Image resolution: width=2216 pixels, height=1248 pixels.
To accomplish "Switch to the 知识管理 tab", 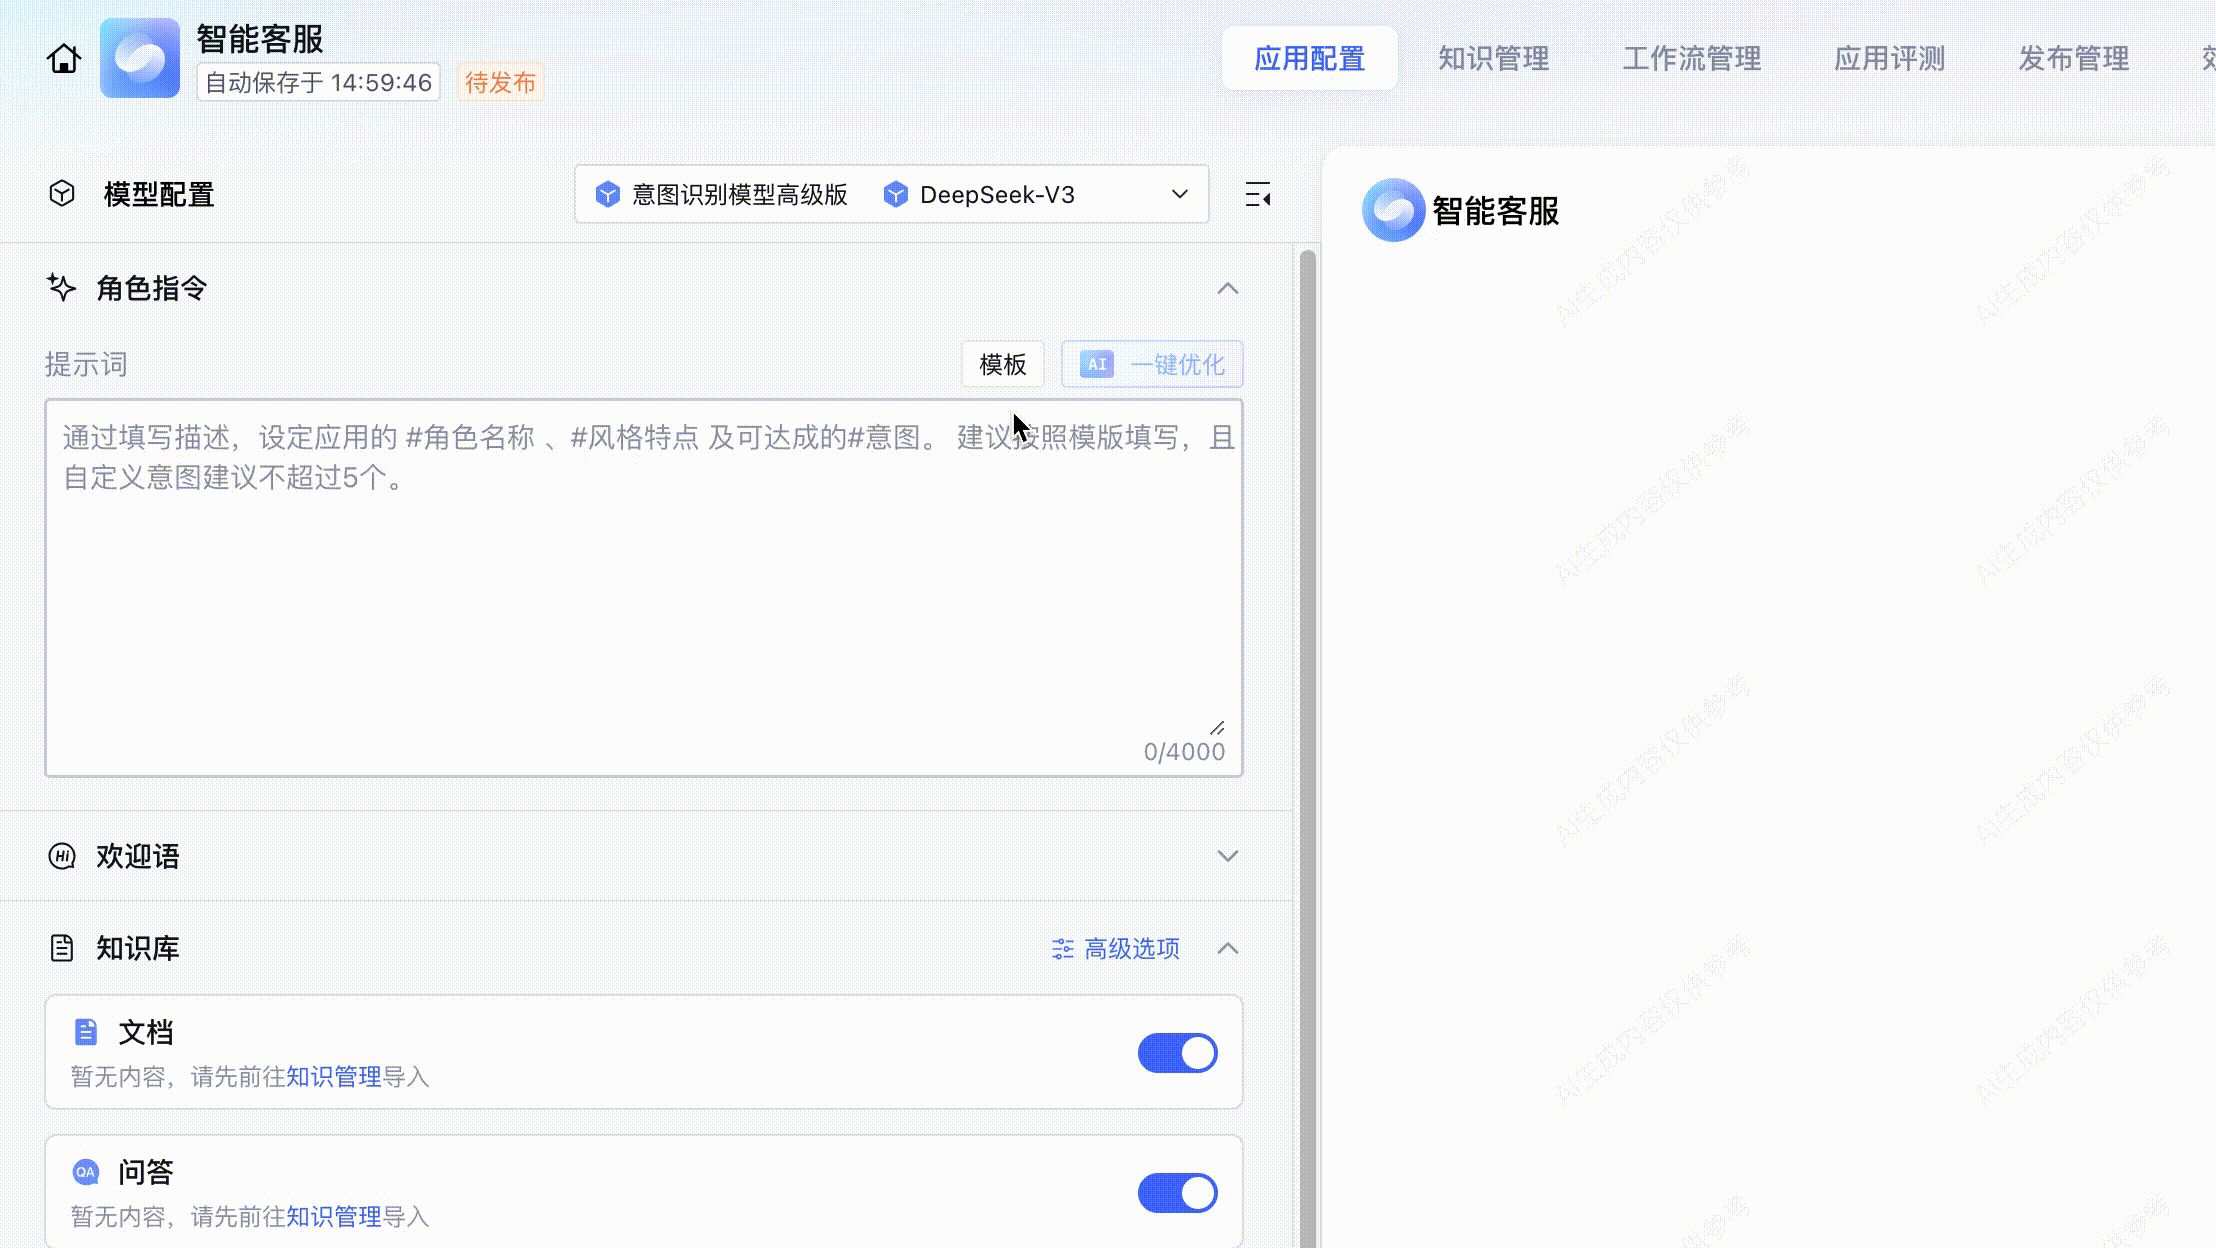I will (x=1493, y=59).
